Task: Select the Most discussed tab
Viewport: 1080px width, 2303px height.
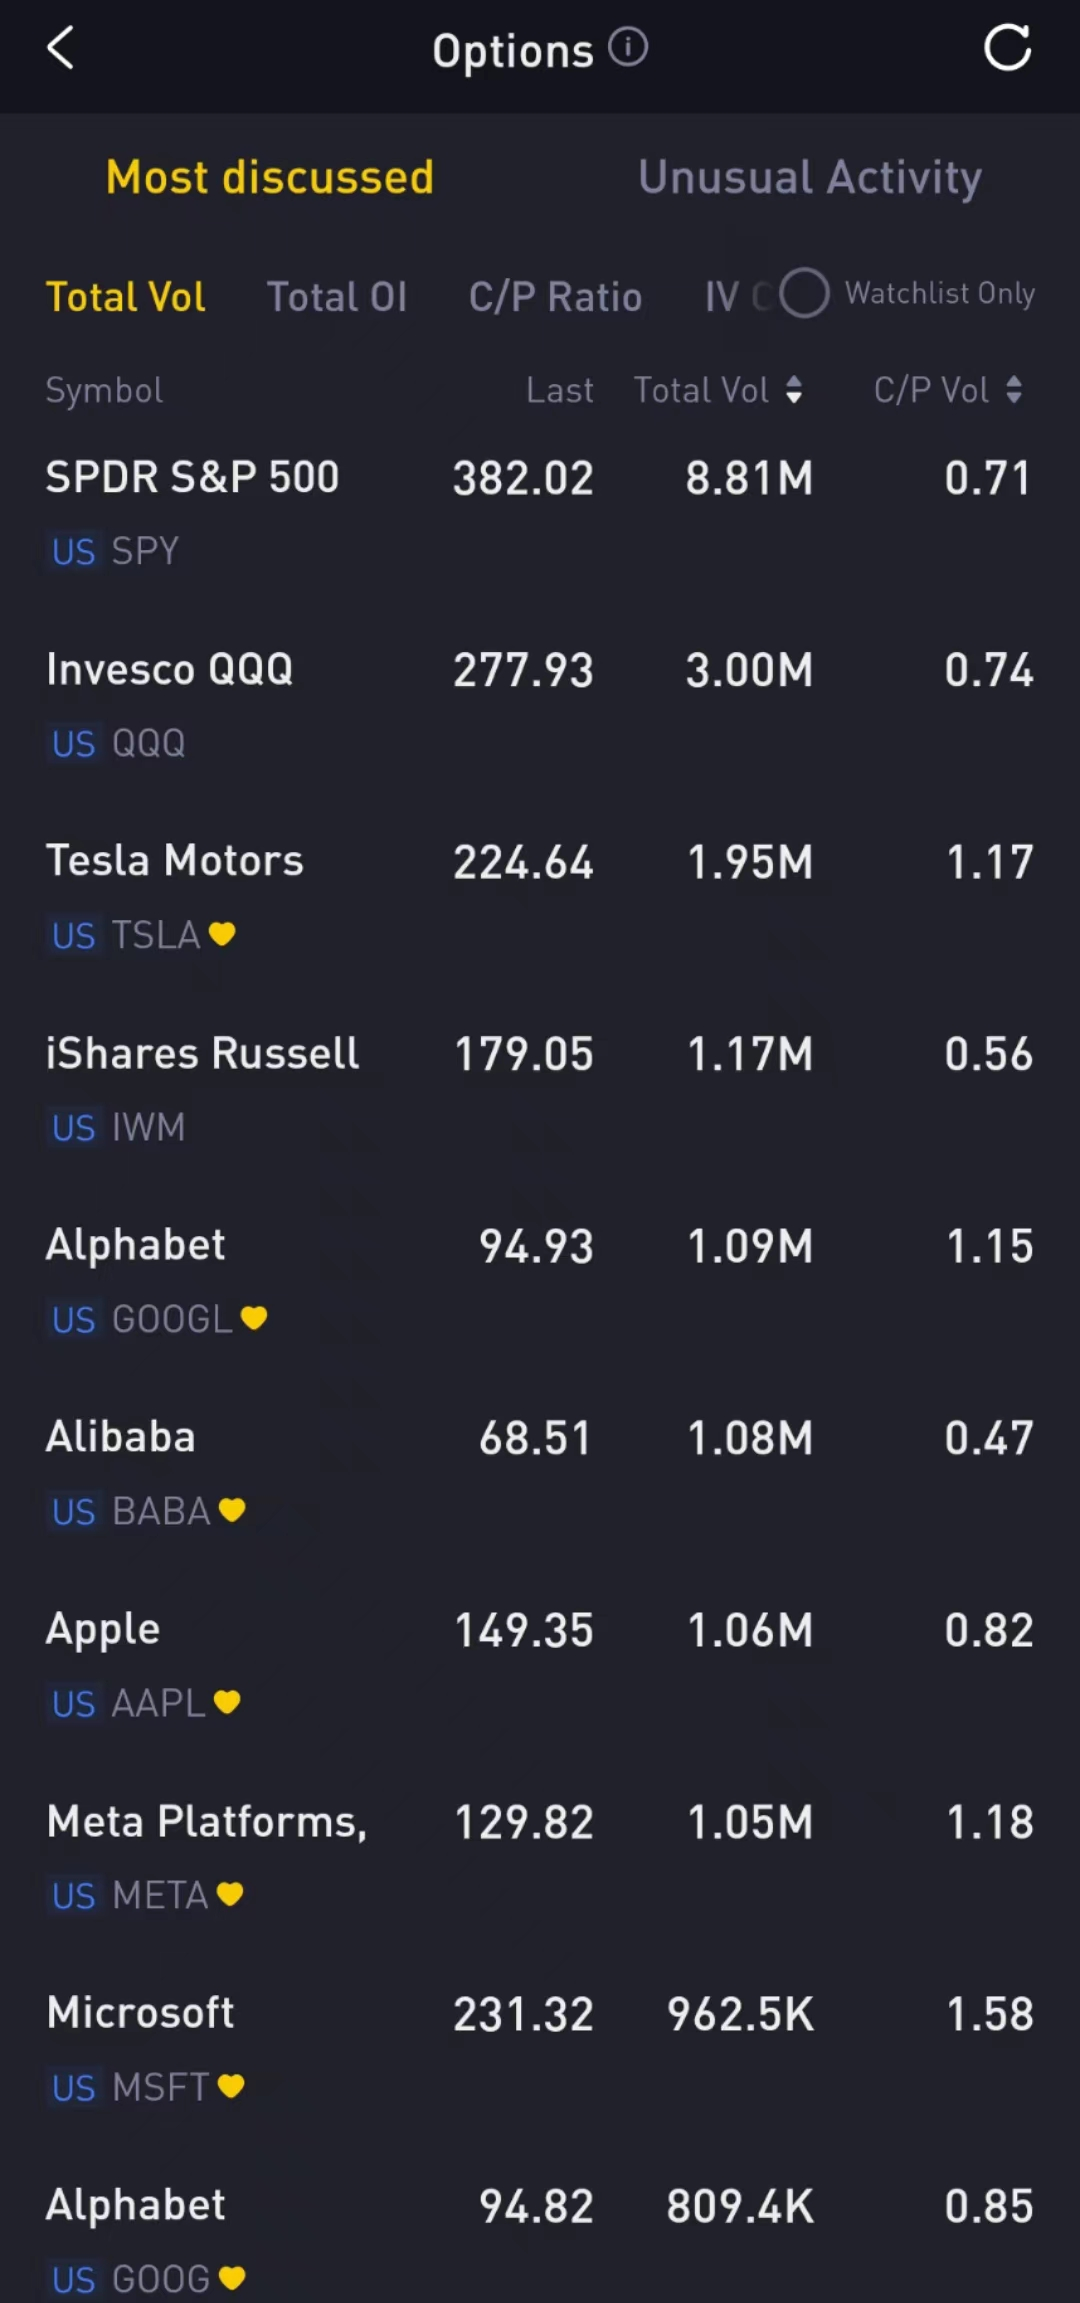Action: (x=270, y=177)
